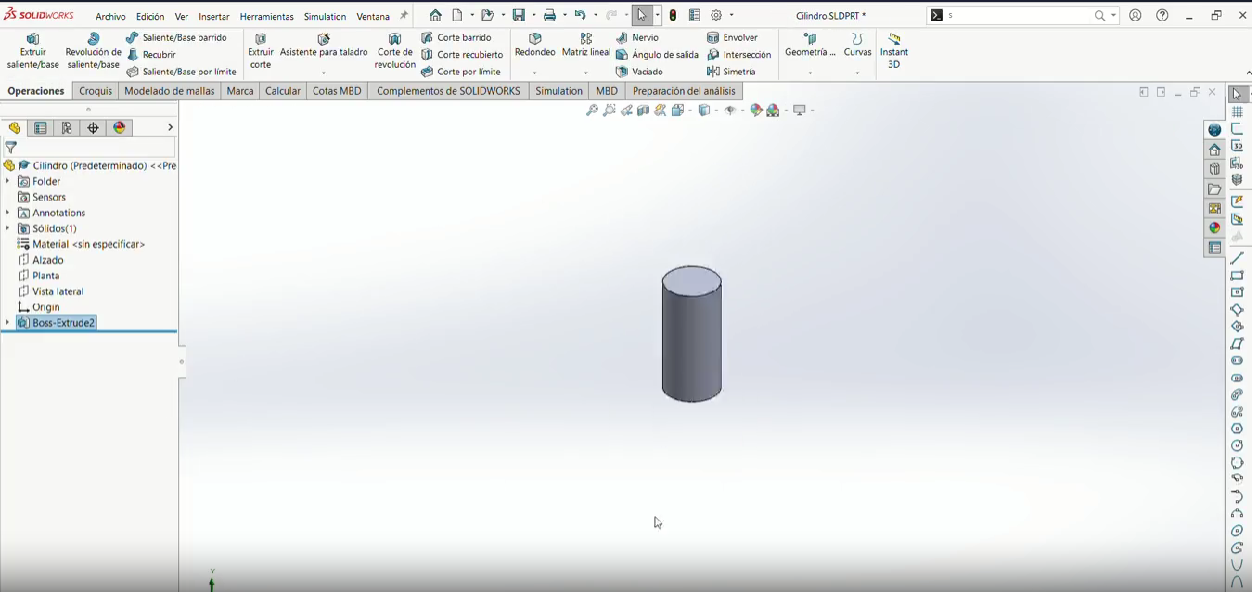Viewport: 1252px width, 592px height.
Task: Activate Extruir corte tool
Action: coord(260,51)
